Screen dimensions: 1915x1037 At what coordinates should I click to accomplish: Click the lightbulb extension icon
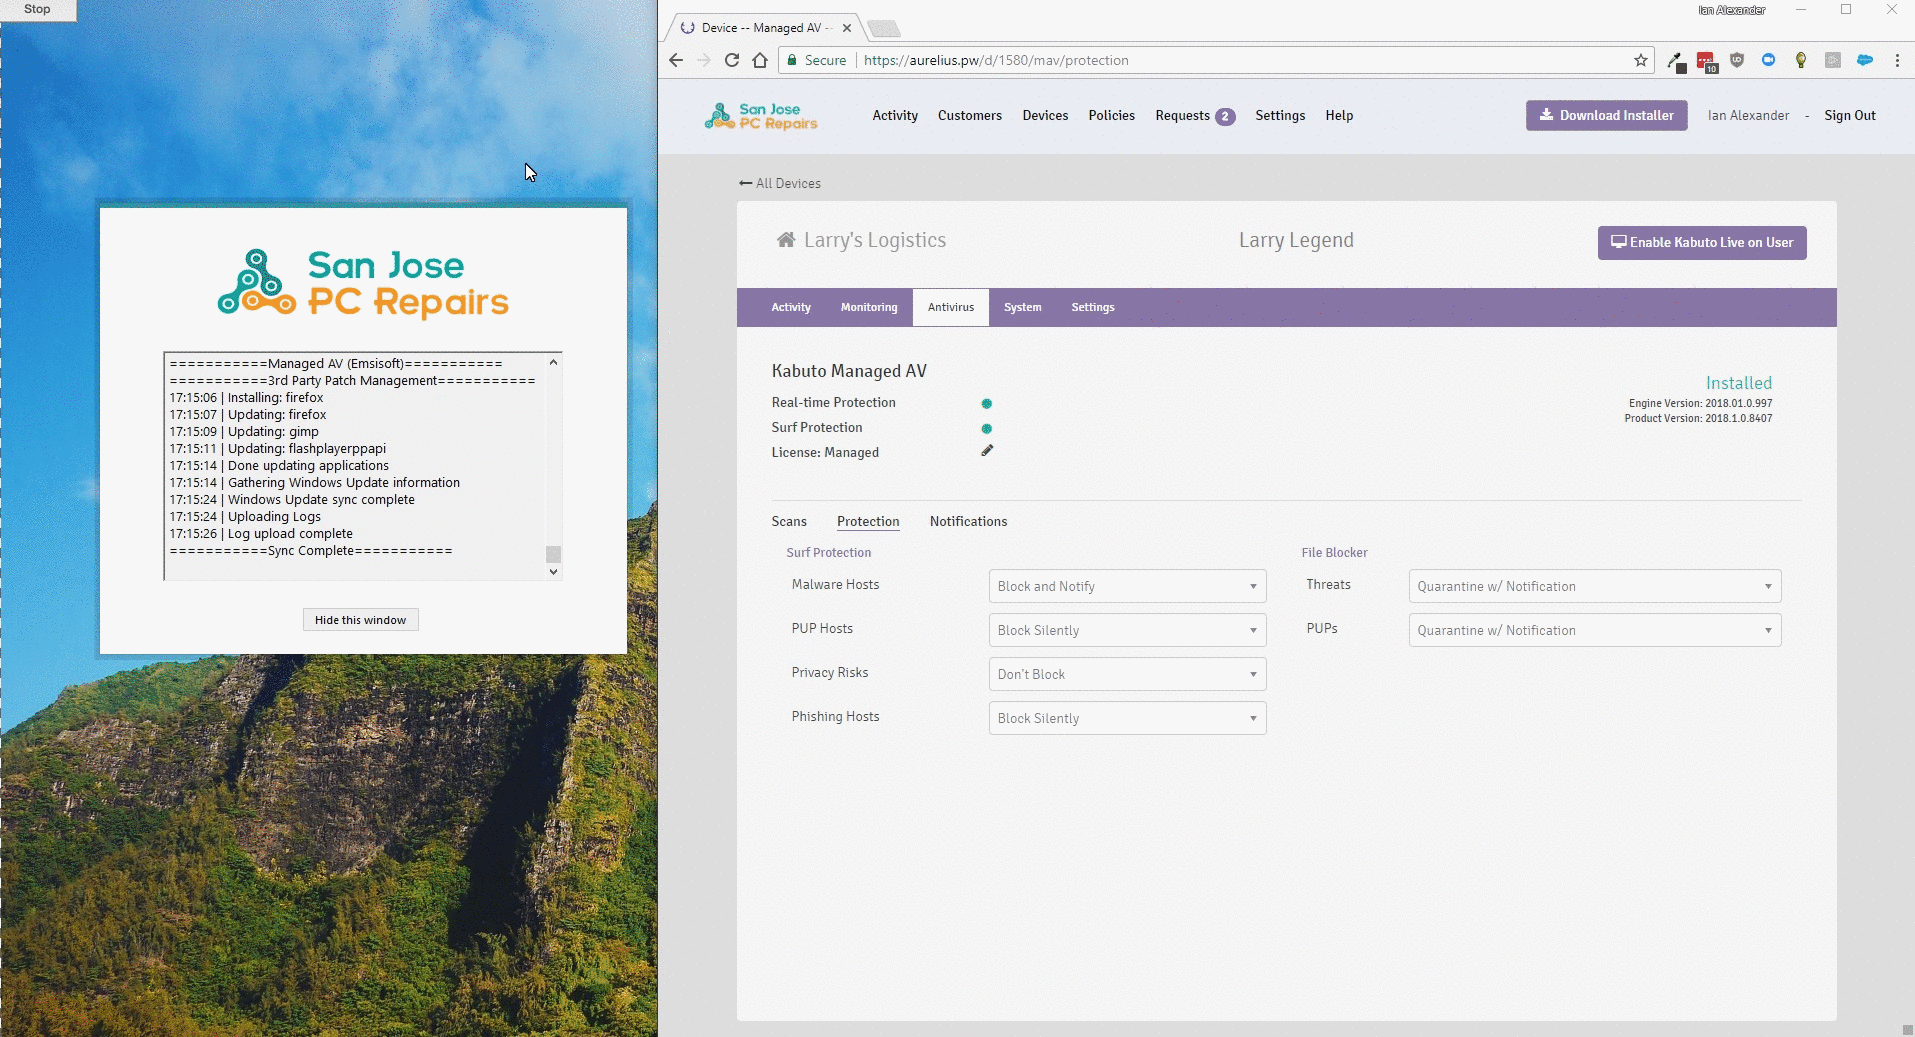[x=1801, y=60]
